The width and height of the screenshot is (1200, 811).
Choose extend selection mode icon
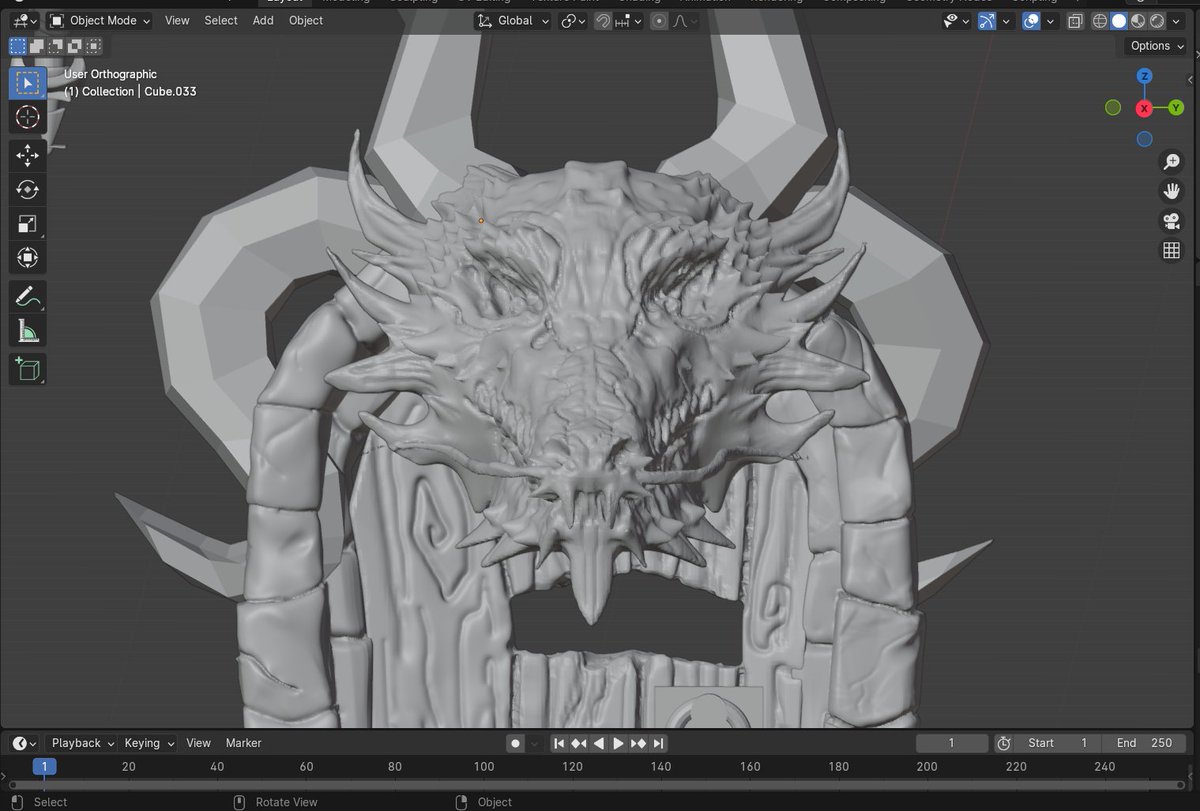[36, 46]
